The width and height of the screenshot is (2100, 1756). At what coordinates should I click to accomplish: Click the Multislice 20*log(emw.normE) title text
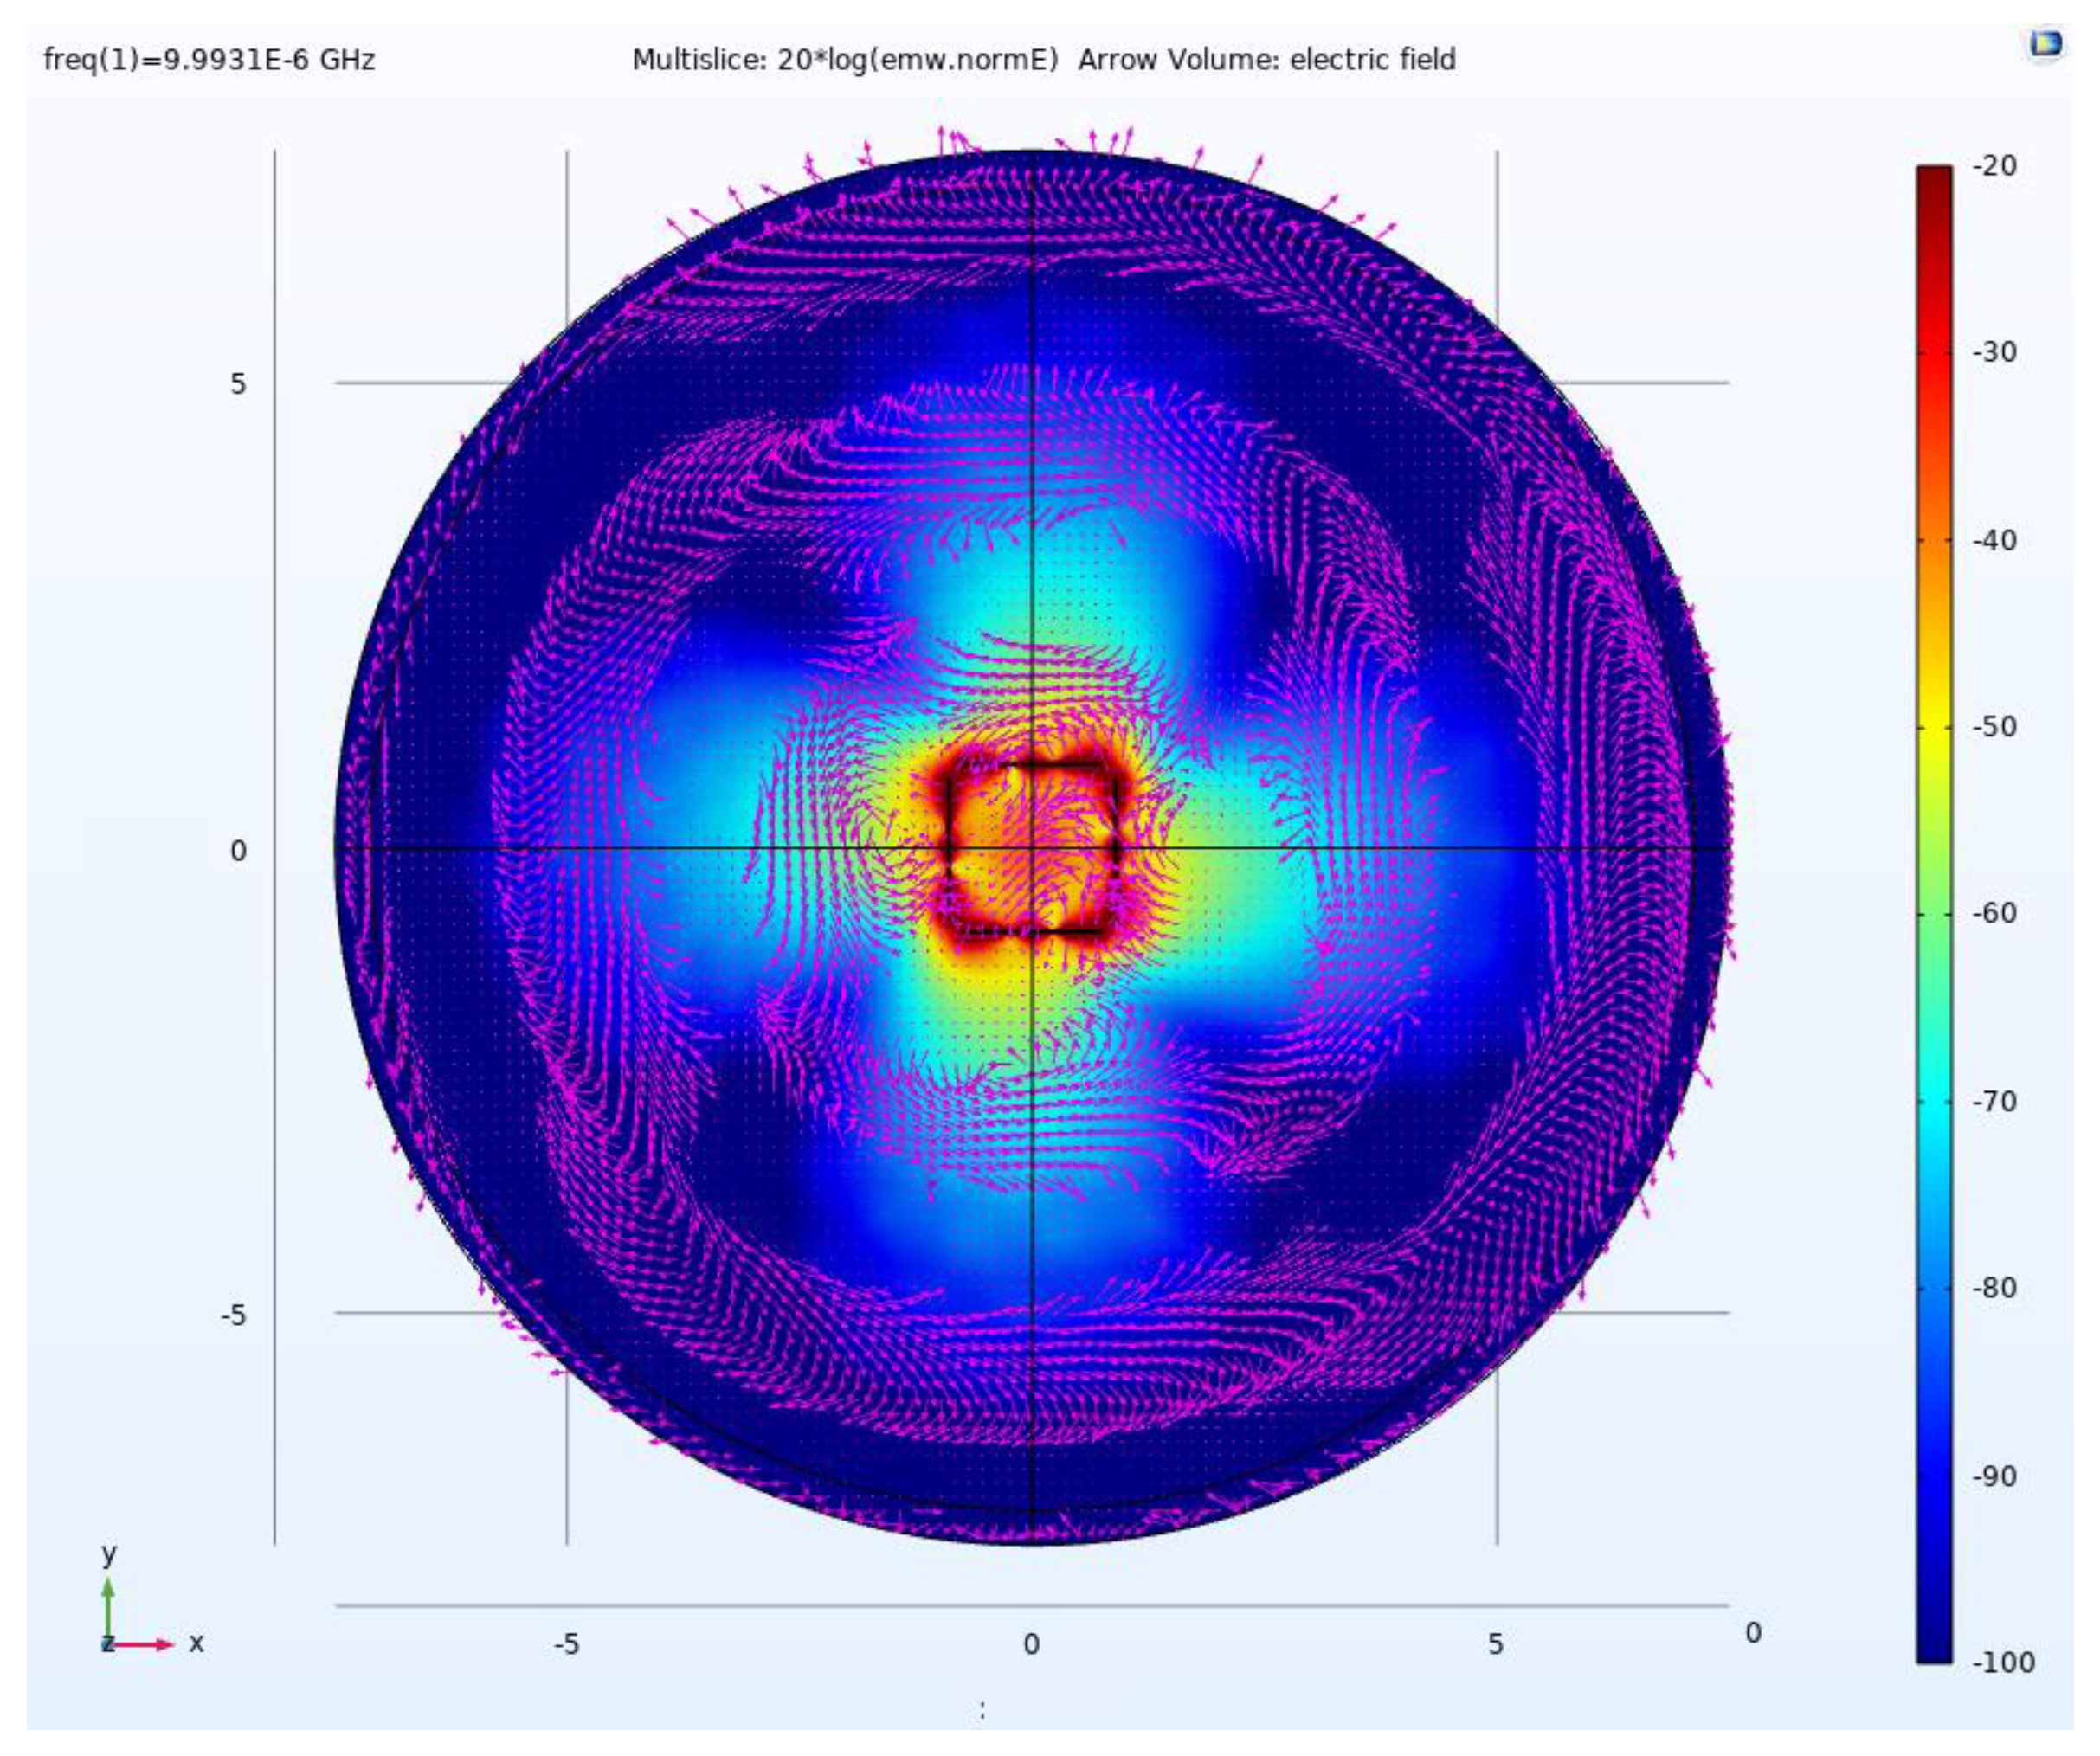tap(844, 61)
